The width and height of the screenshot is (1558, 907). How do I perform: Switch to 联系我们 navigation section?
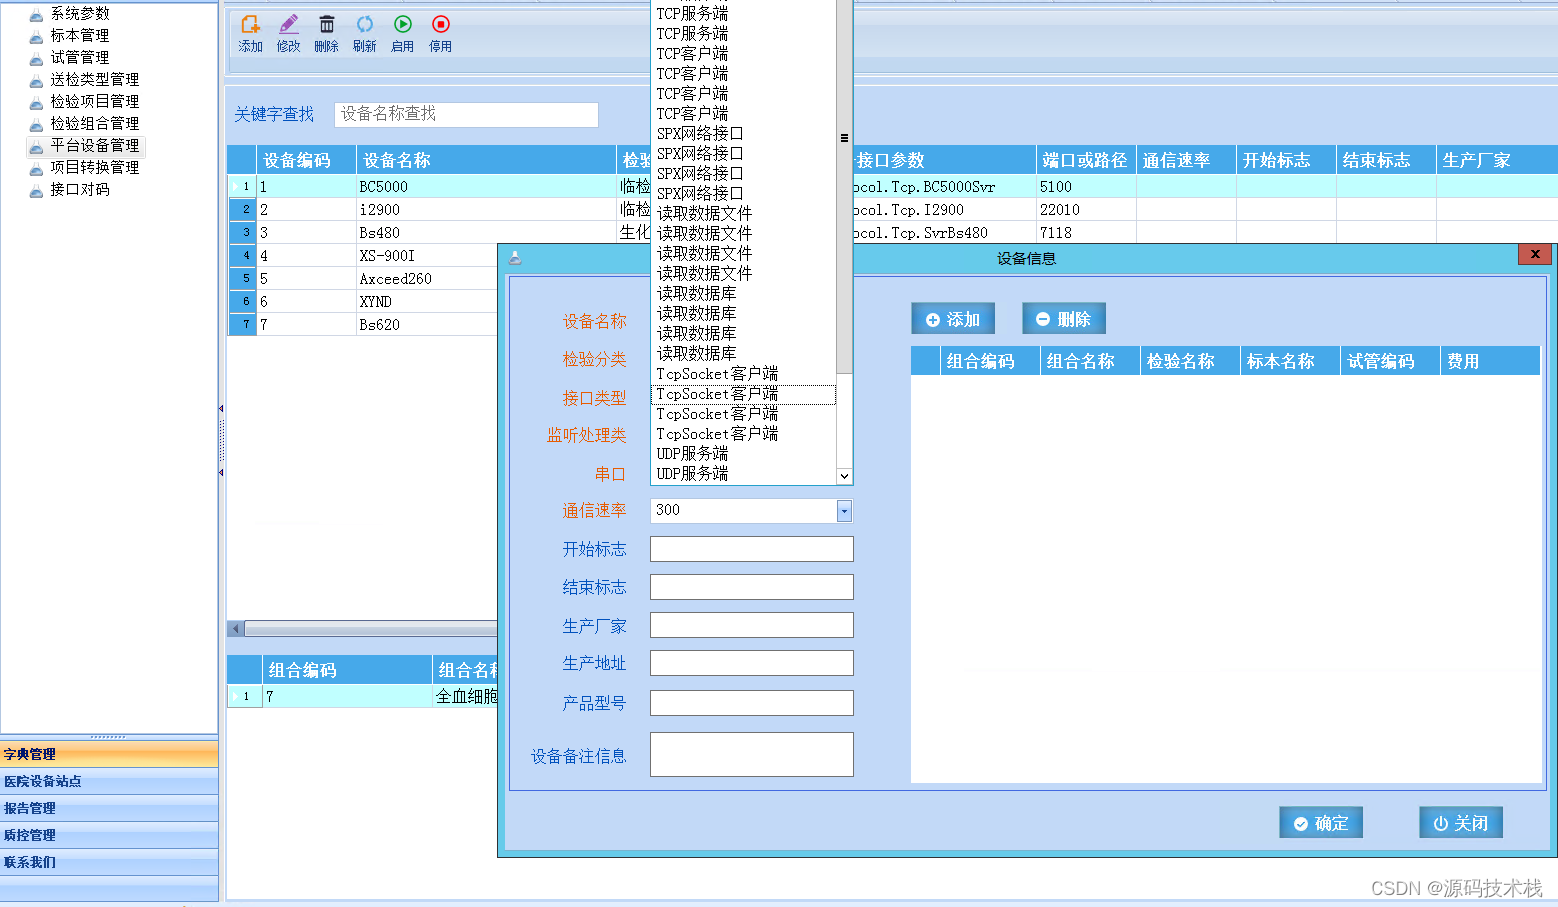[109, 862]
